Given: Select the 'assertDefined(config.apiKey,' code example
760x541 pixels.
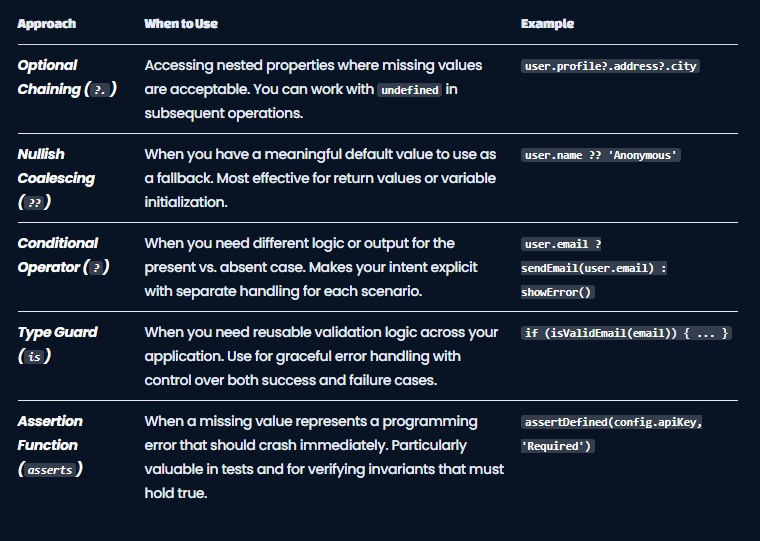Looking at the screenshot, I should pyautogui.click(x=613, y=422).
